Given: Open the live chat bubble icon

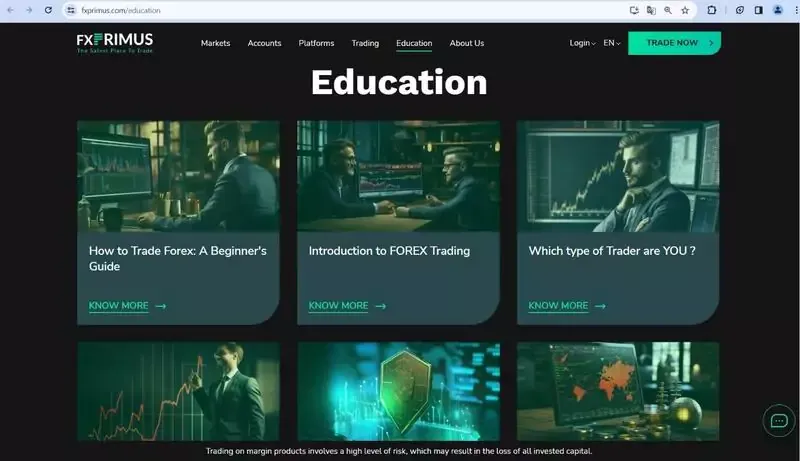Looking at the screenshot, I should pos(779,421).
